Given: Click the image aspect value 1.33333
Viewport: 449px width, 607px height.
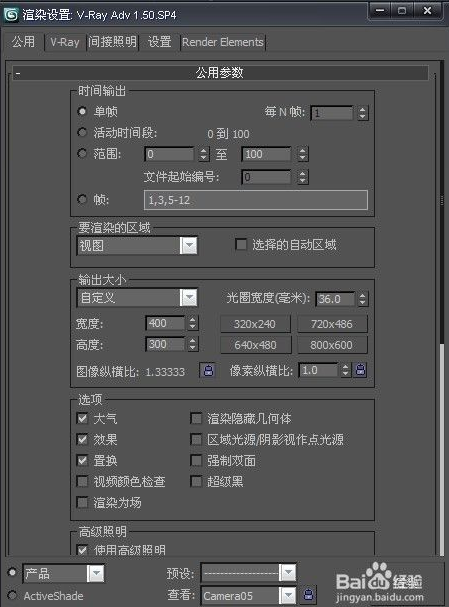Looking at the screenshot, I should pyautogui.click(x=165, y=372).
